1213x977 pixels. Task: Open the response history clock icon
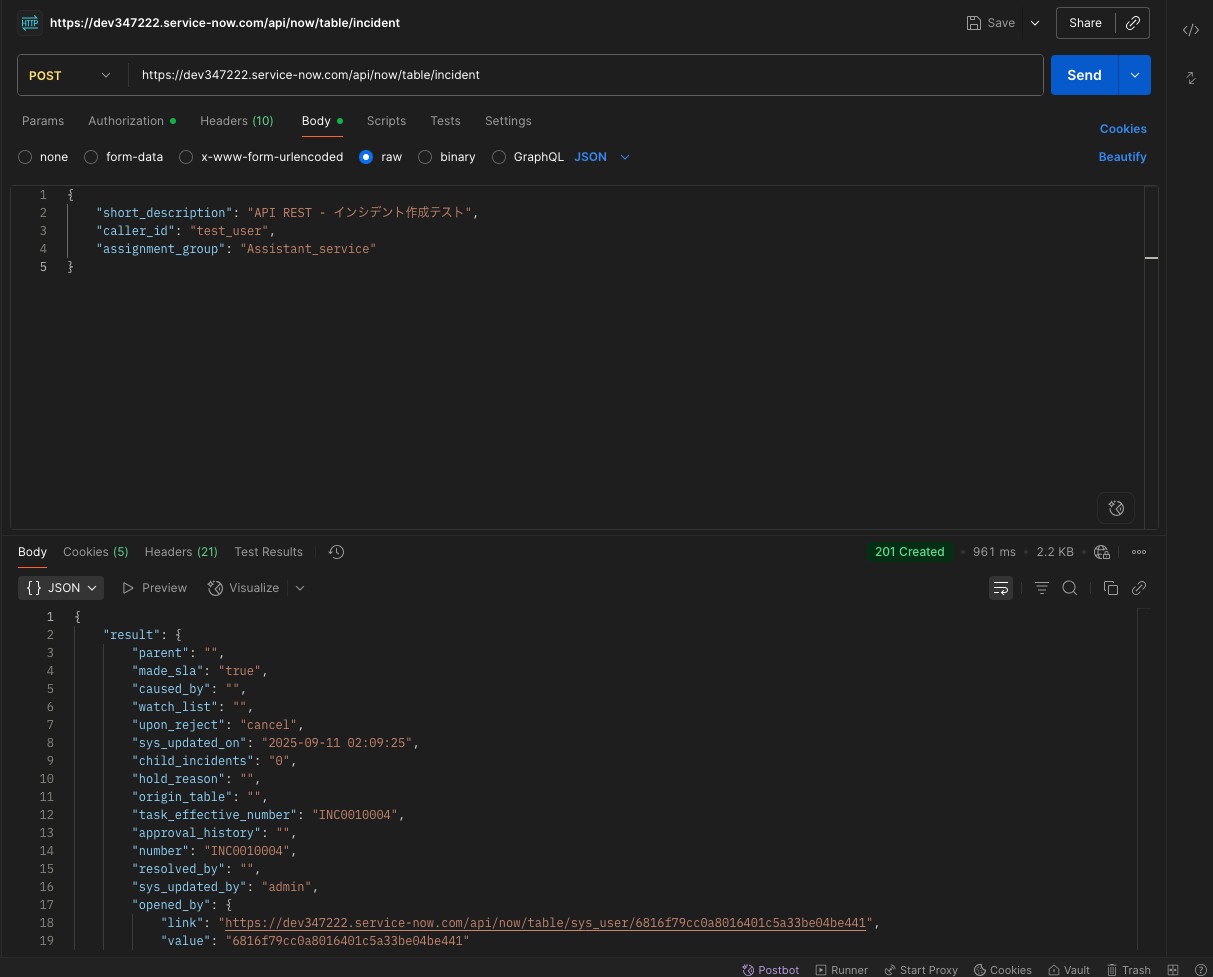coord(336,552)
